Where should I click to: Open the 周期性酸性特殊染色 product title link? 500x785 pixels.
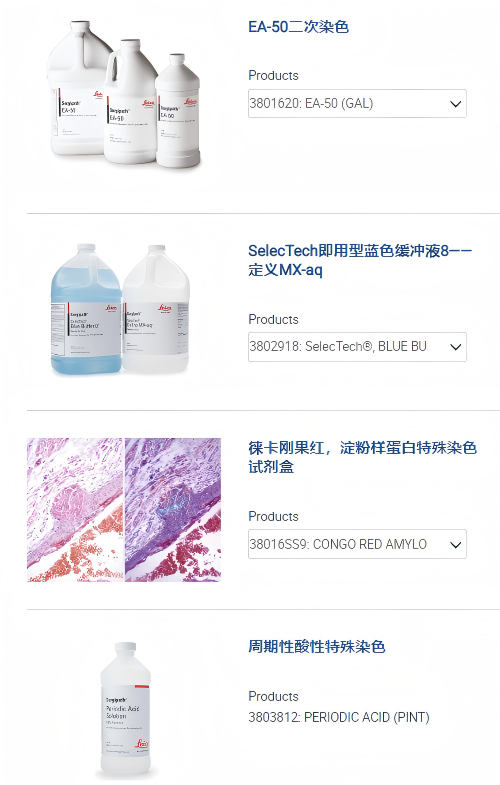[316, 646]
